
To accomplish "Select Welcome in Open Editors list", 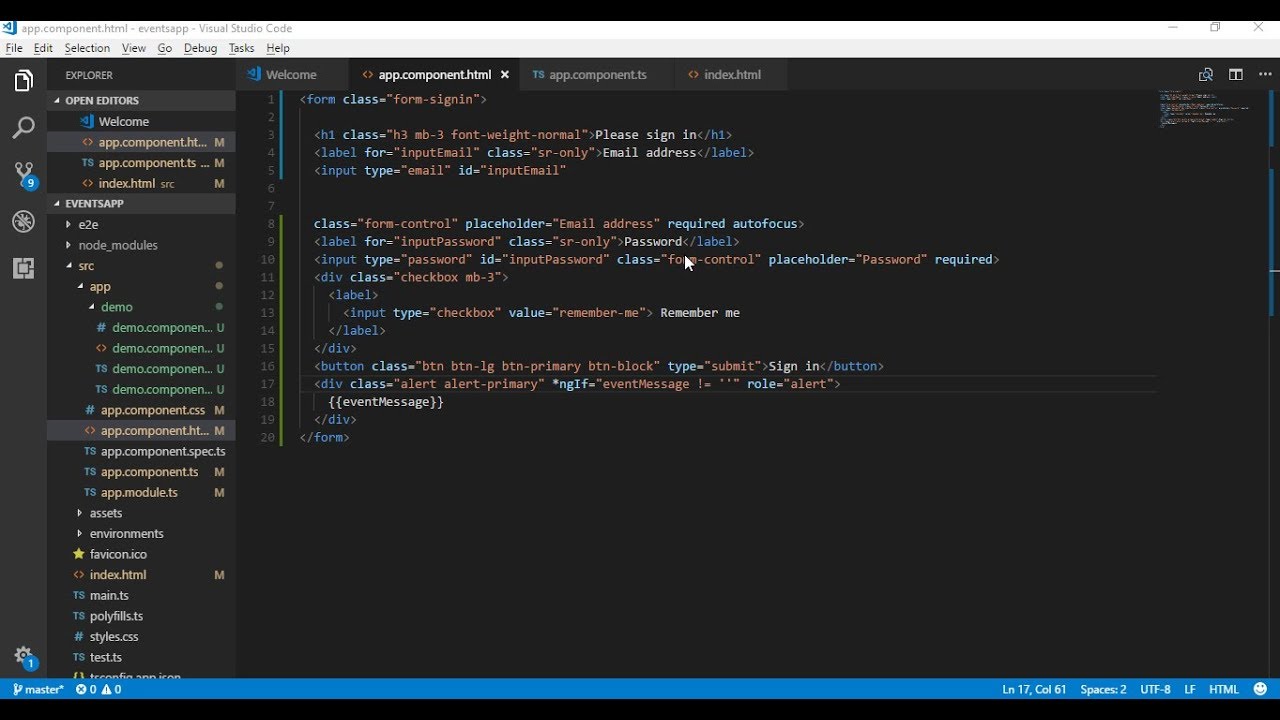I will (141, 121).
